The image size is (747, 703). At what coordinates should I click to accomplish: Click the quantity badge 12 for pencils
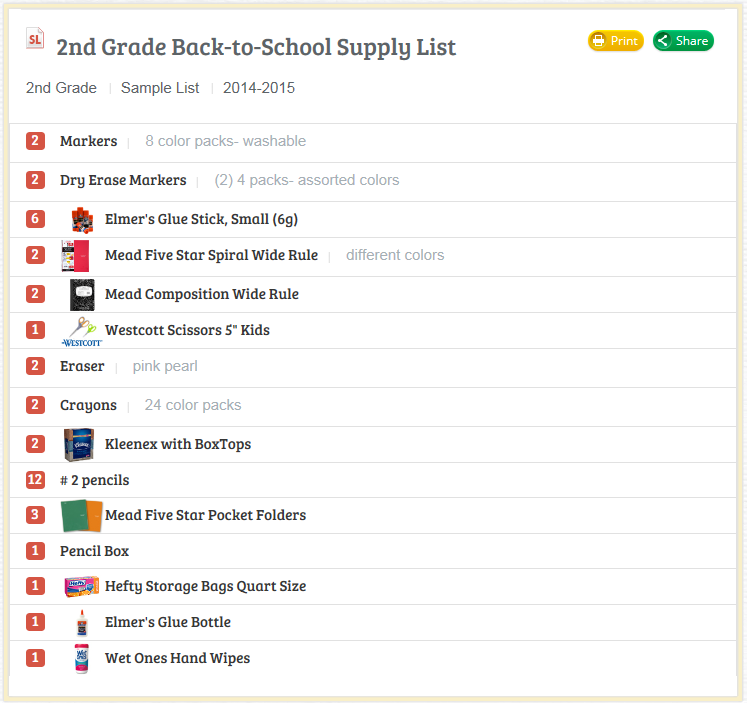[35, 480]
